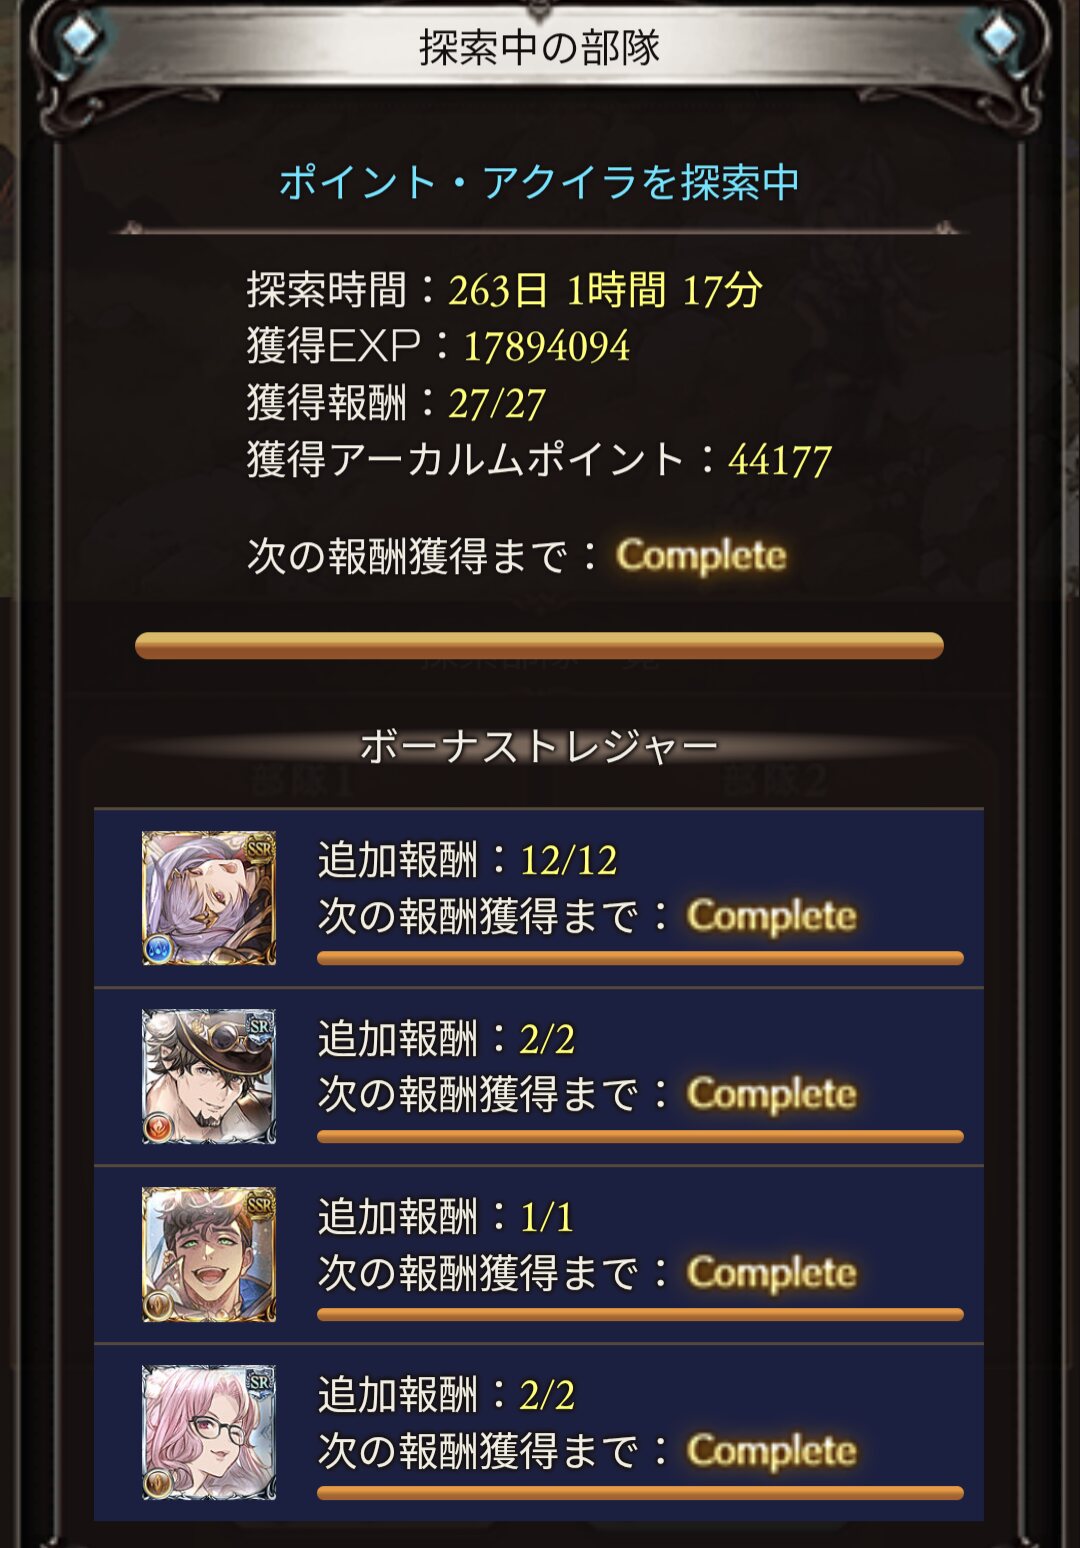Tap Complete in the 12/12 bonus row

772,916
